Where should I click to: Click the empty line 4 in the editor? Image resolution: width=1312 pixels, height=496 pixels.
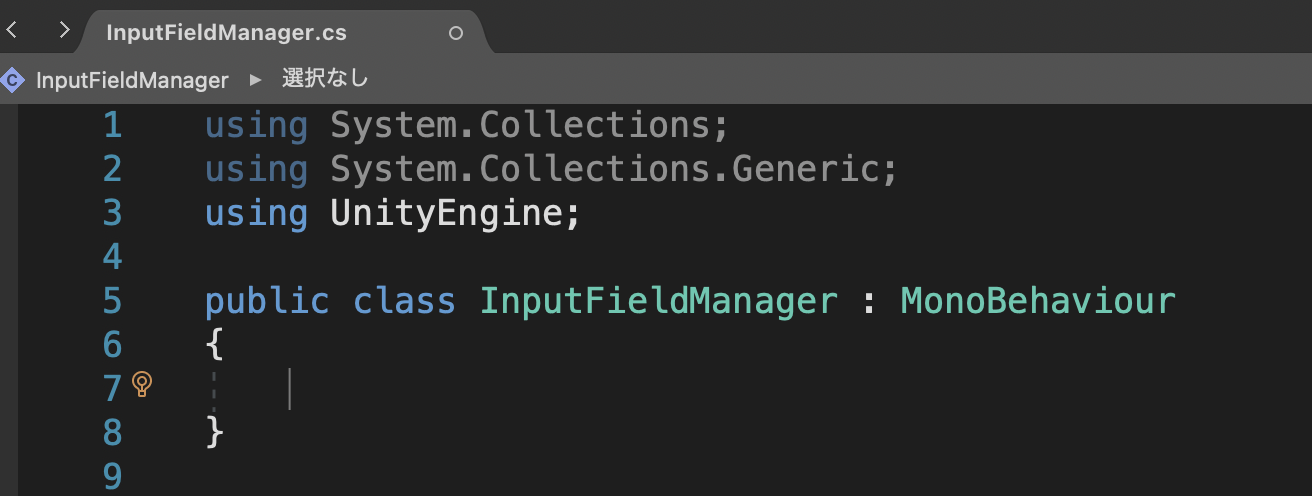[x=700, y=257]
